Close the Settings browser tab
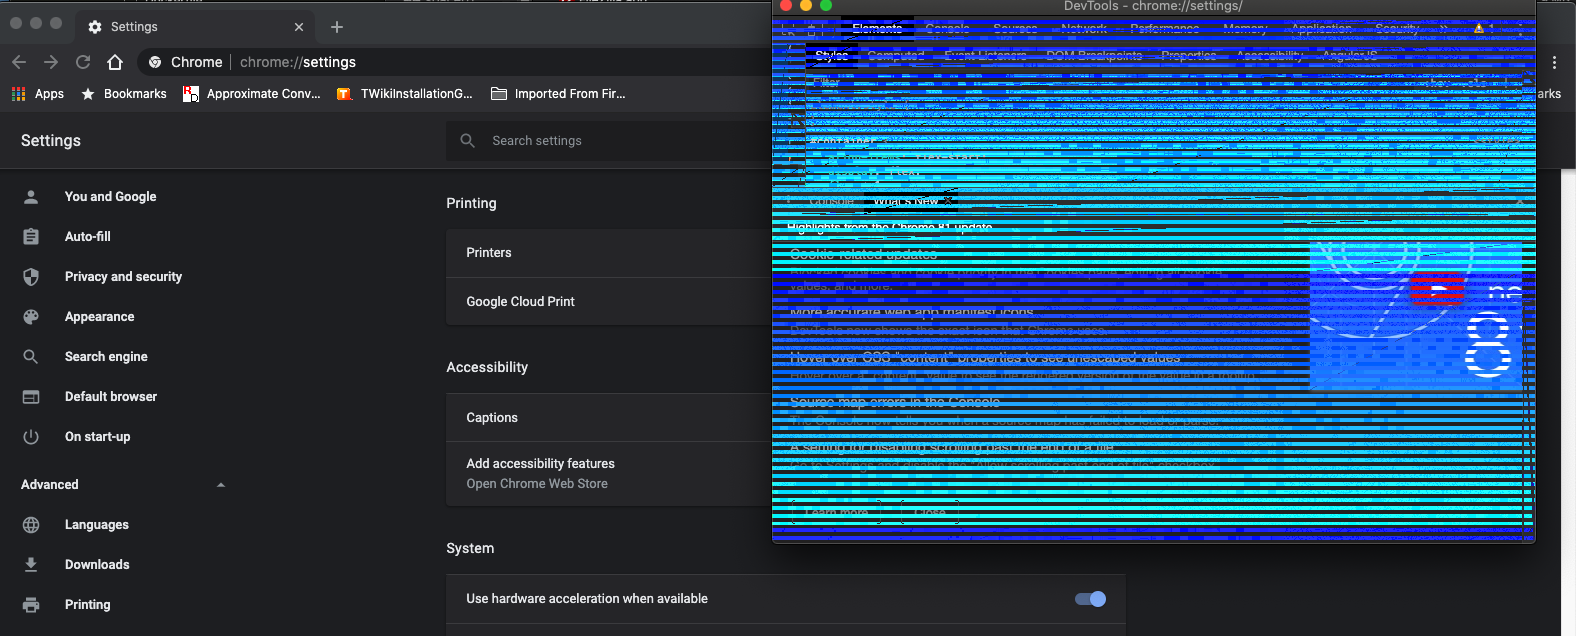 (299, 27)
